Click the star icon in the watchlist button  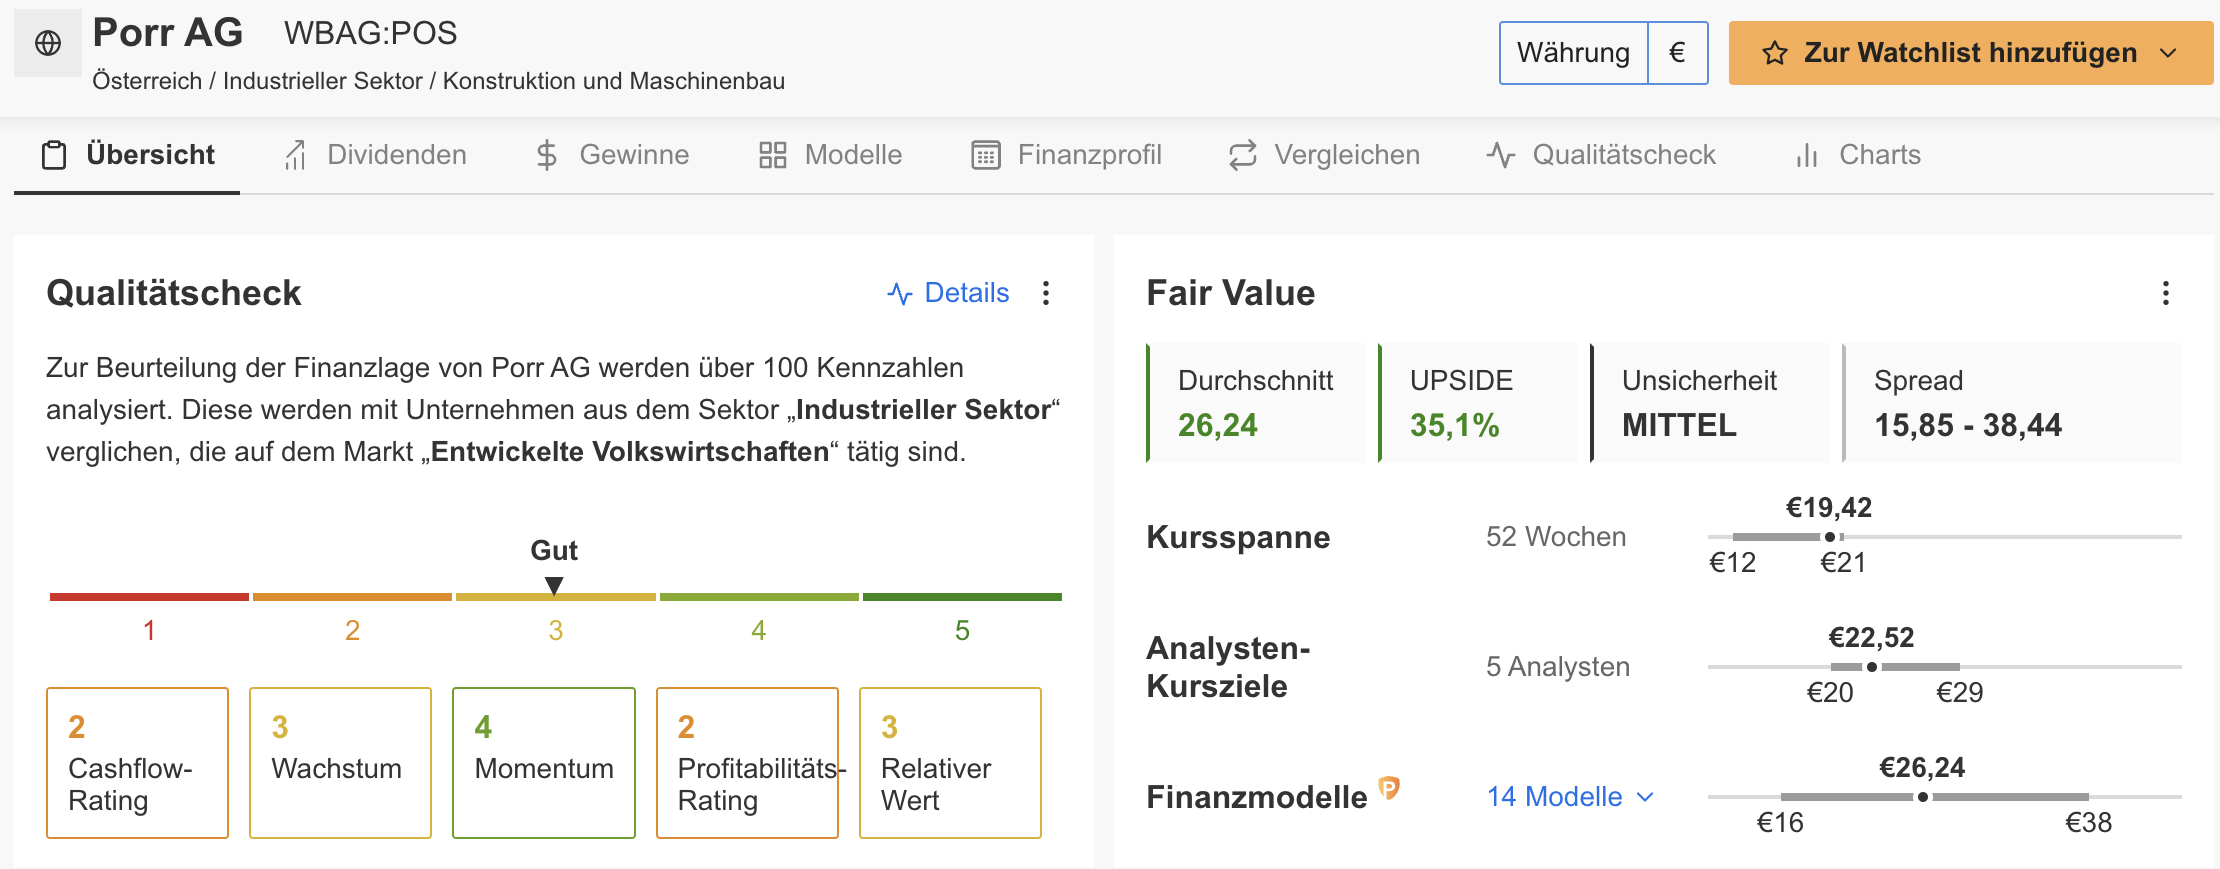tap(1774, 53)
